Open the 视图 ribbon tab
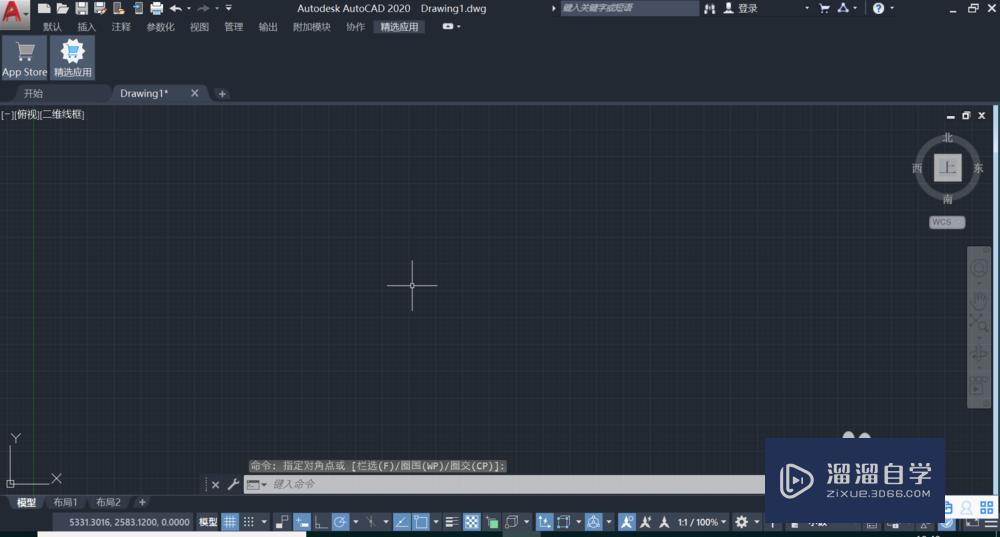Image resolution: width=1000 pixels, height=537 pixels. (199, 27)
